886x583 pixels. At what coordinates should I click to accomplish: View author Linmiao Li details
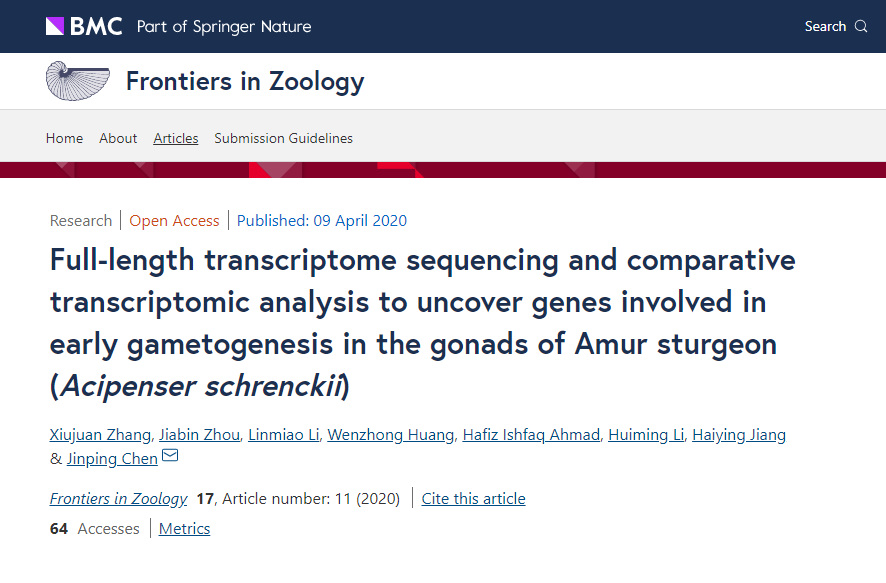[284, 434]
